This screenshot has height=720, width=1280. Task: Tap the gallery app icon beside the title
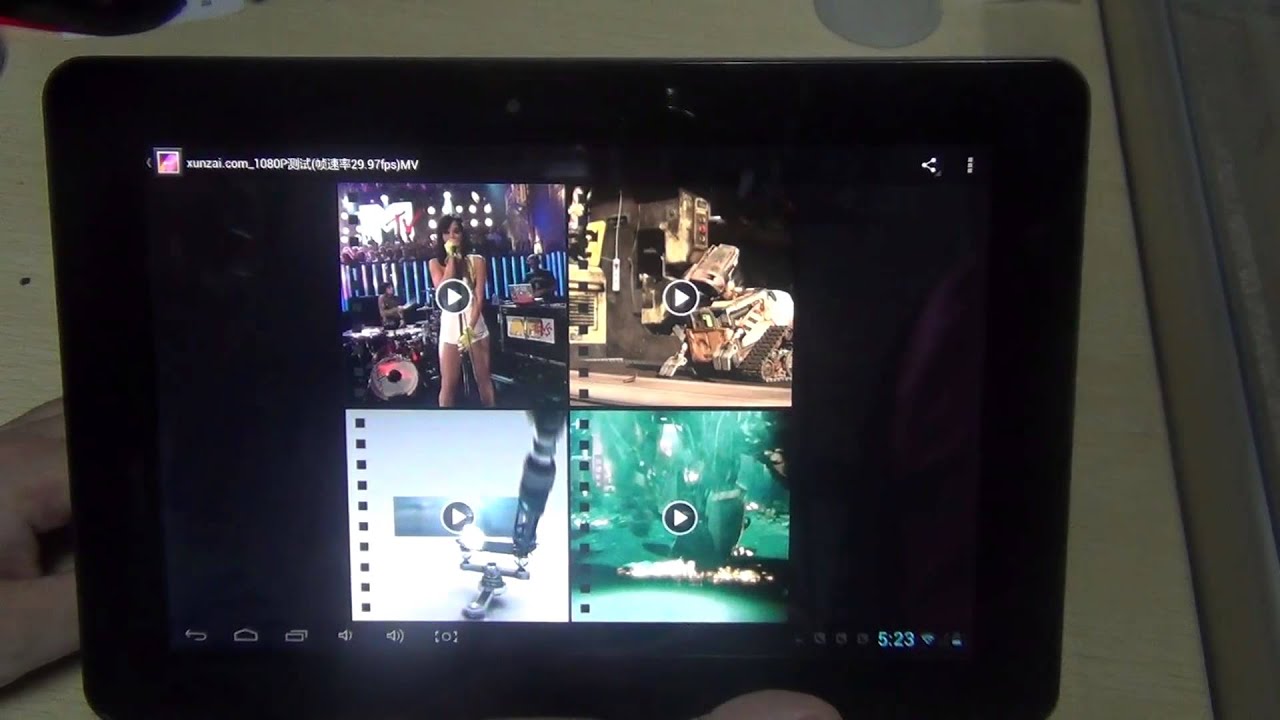168,162
